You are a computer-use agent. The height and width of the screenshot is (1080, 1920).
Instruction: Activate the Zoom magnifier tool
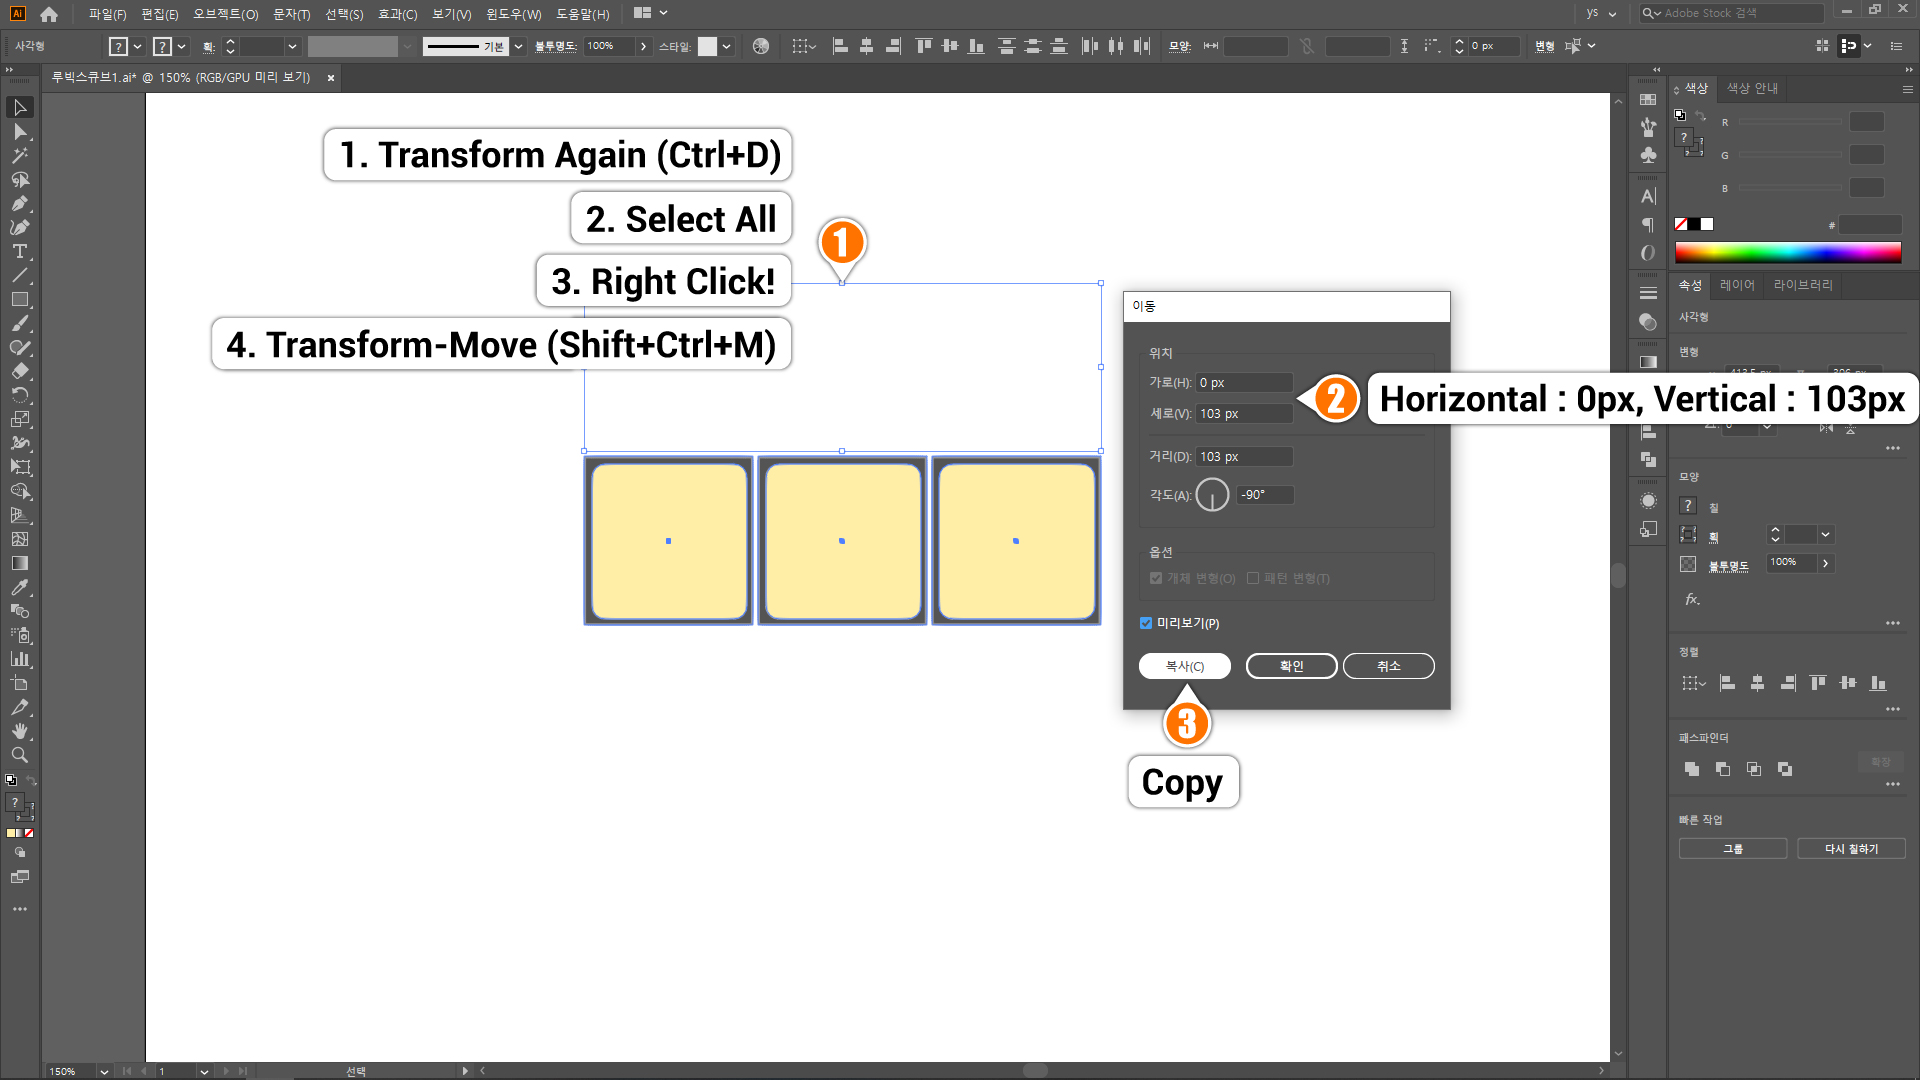pyautogui.click(x=19, y=755)
